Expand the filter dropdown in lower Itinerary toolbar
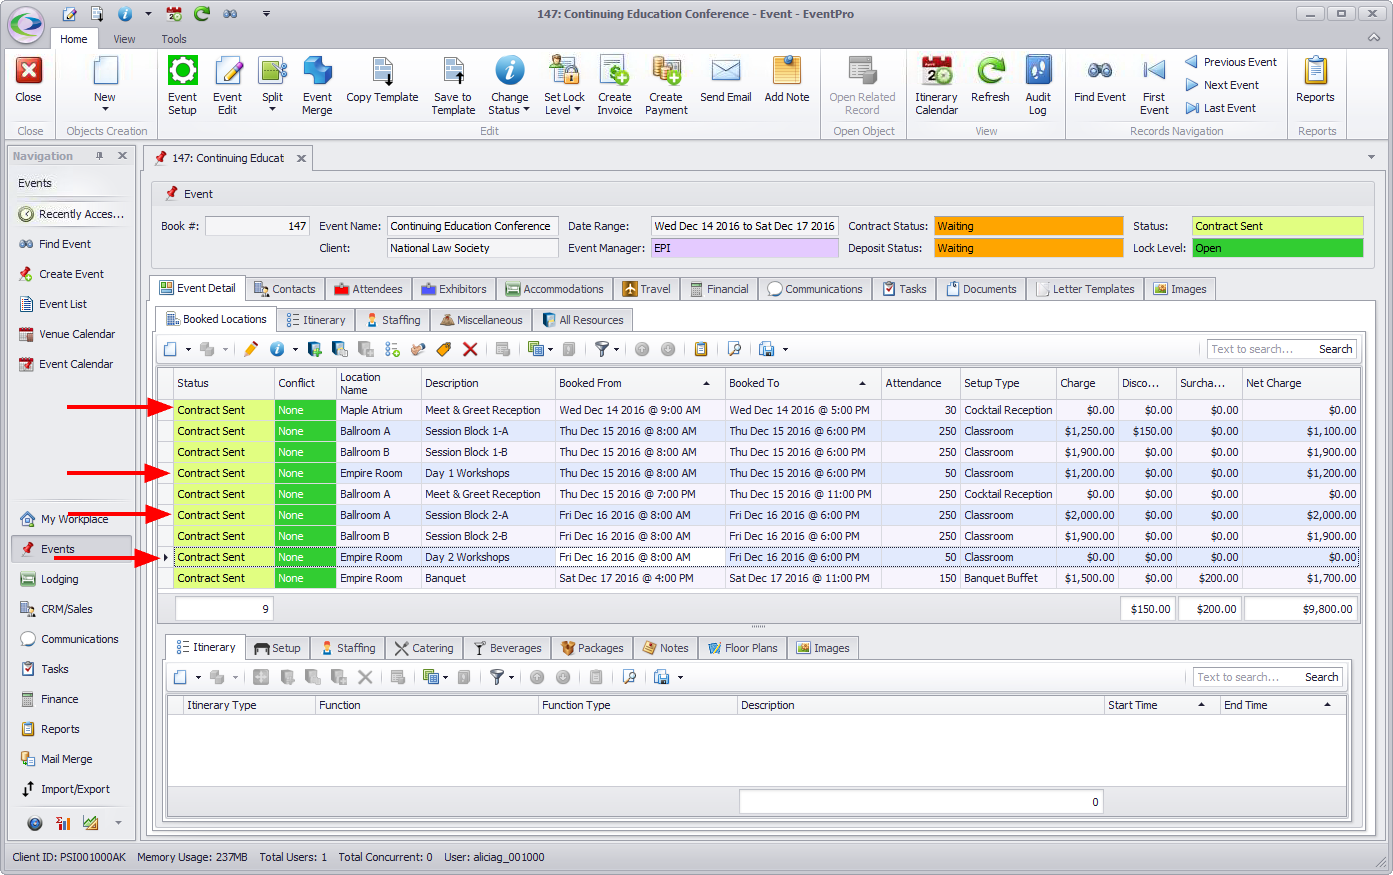This screenshot has height=875, width=1393. (511, 678)
